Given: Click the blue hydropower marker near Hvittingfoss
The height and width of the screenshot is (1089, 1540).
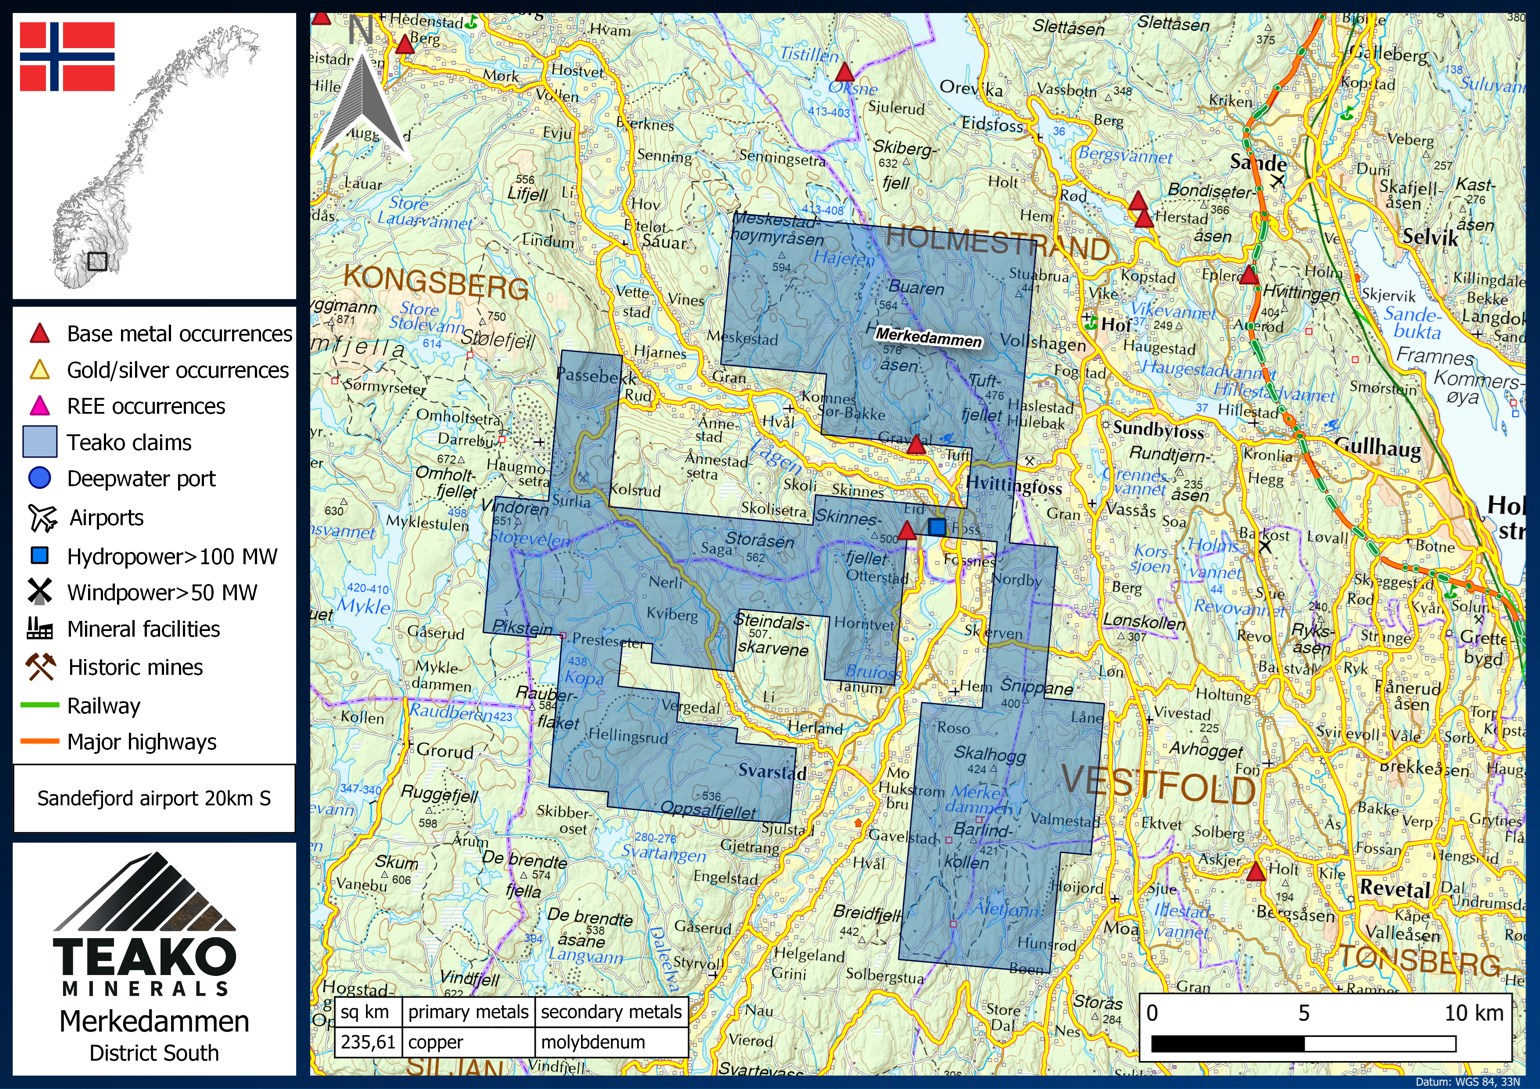Looking at the screenshot, I should click(937, 527).
